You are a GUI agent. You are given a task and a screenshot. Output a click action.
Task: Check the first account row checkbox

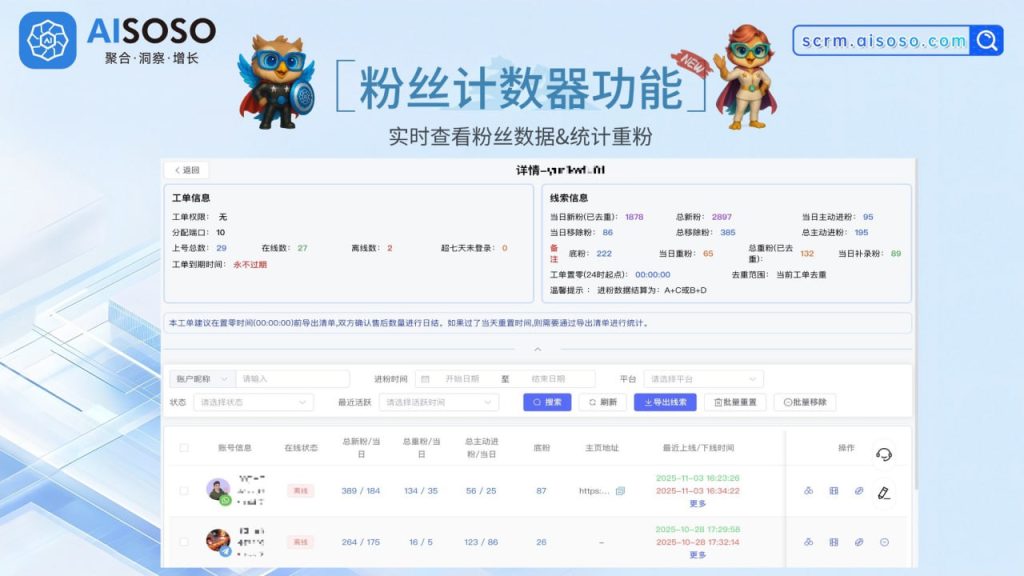[184, 491]
